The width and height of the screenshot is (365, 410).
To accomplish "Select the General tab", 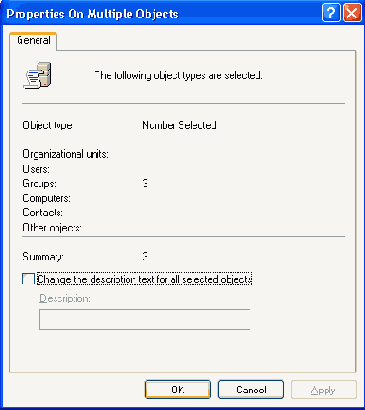I will (x=33, y=41).
